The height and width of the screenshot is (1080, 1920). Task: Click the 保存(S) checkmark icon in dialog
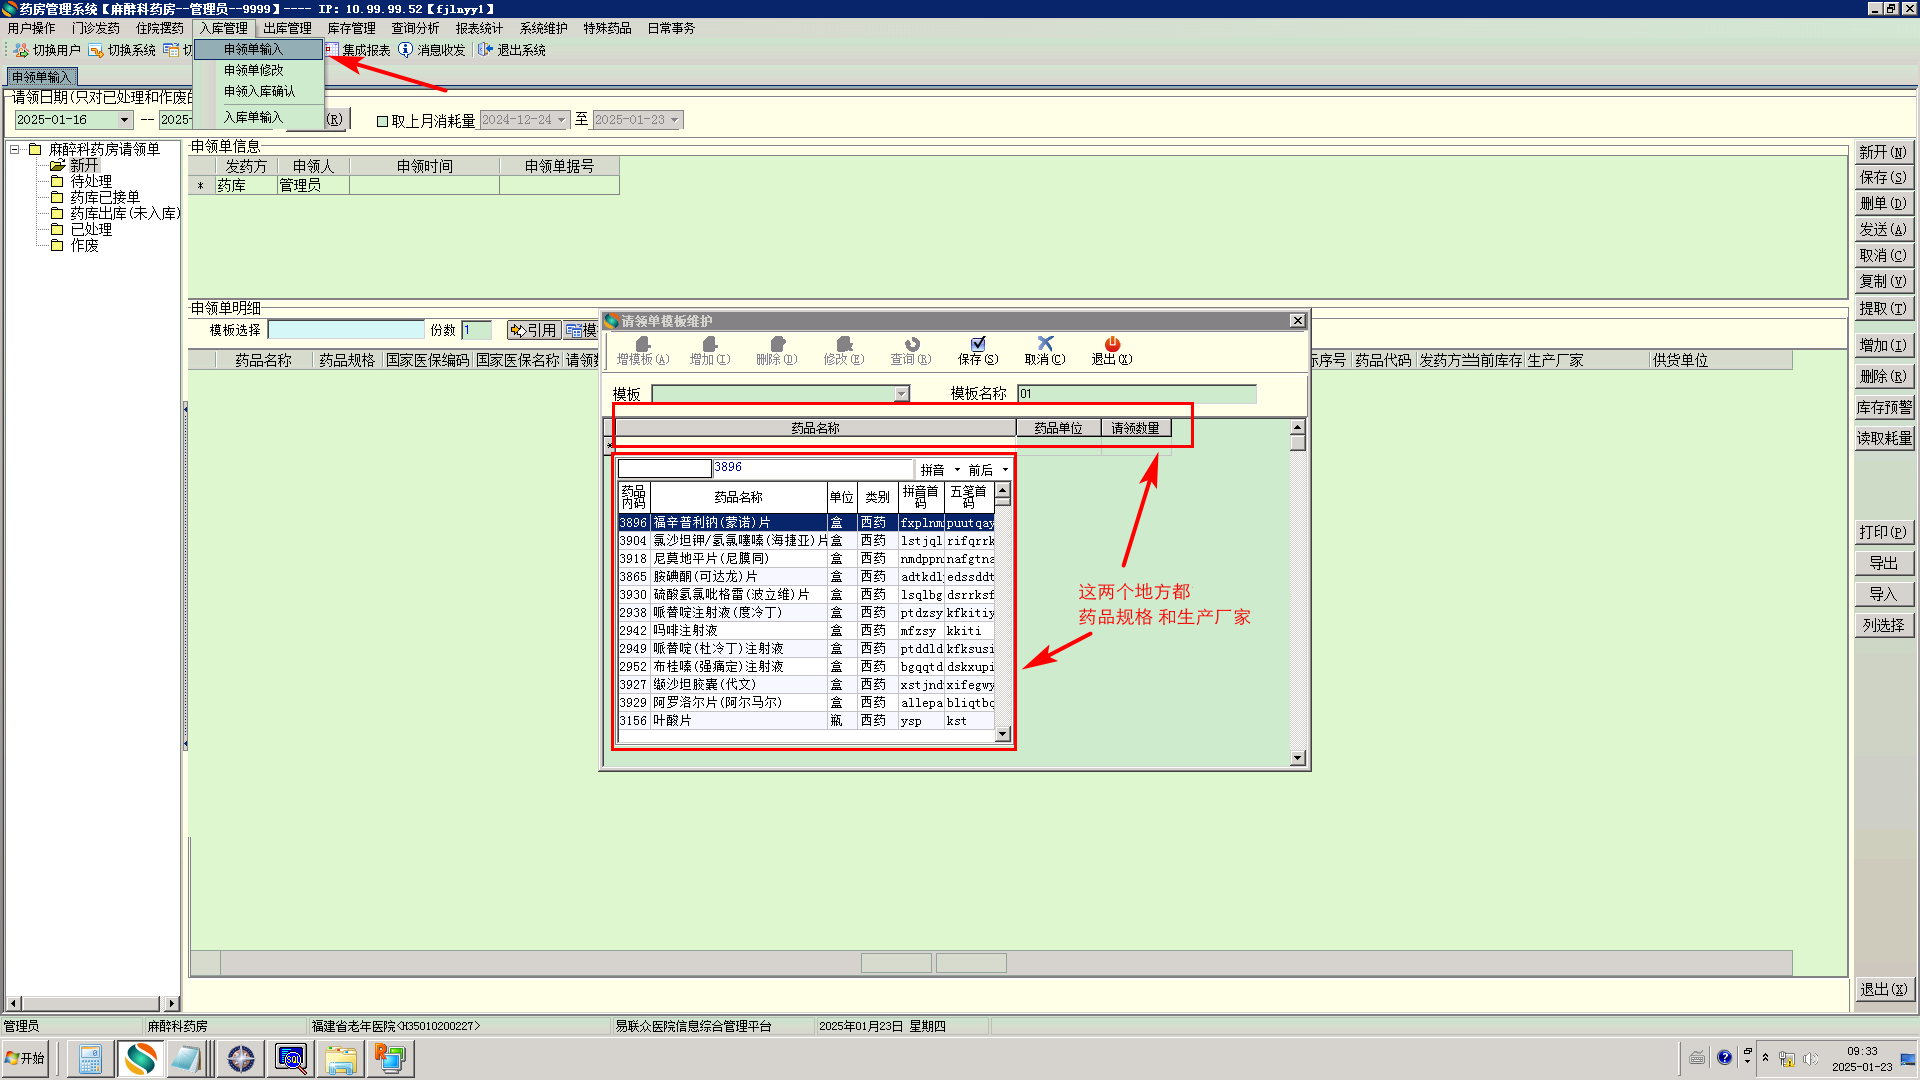click(978, 344)
